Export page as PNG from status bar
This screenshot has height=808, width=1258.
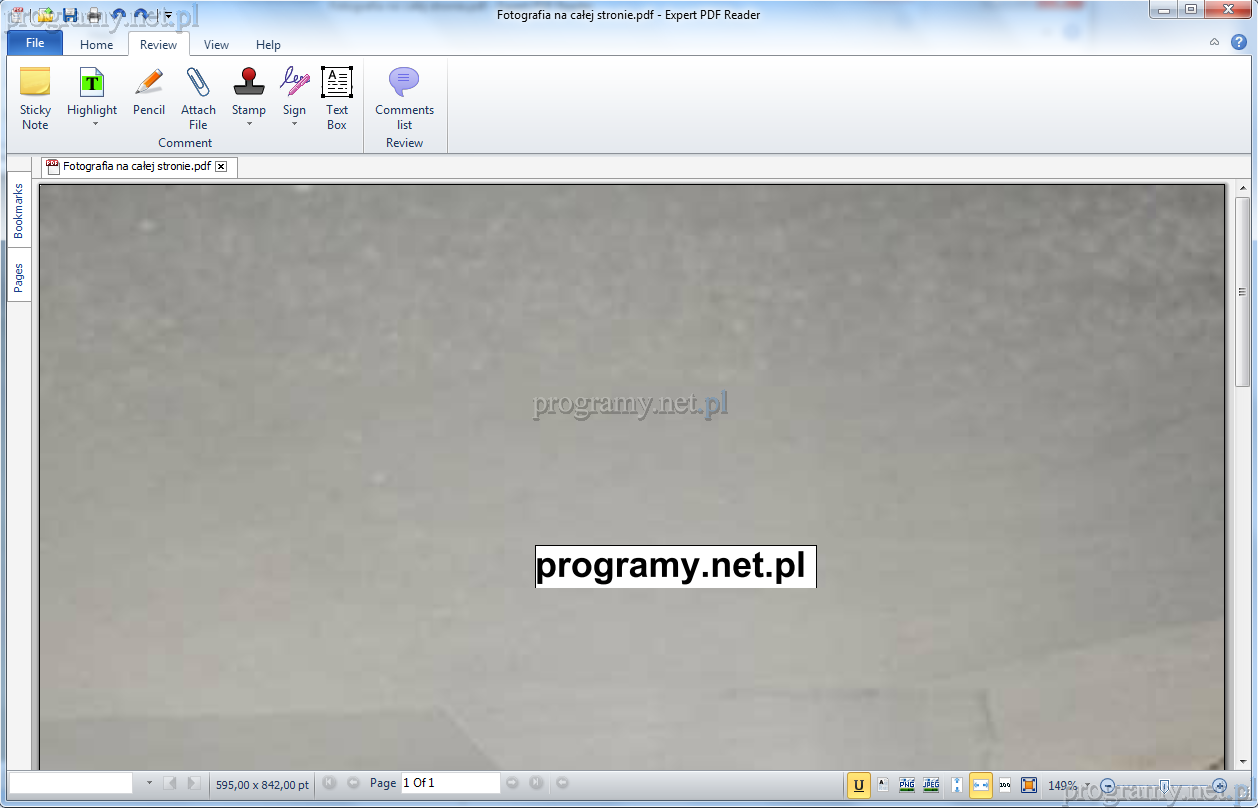click(x=907, y=785)
